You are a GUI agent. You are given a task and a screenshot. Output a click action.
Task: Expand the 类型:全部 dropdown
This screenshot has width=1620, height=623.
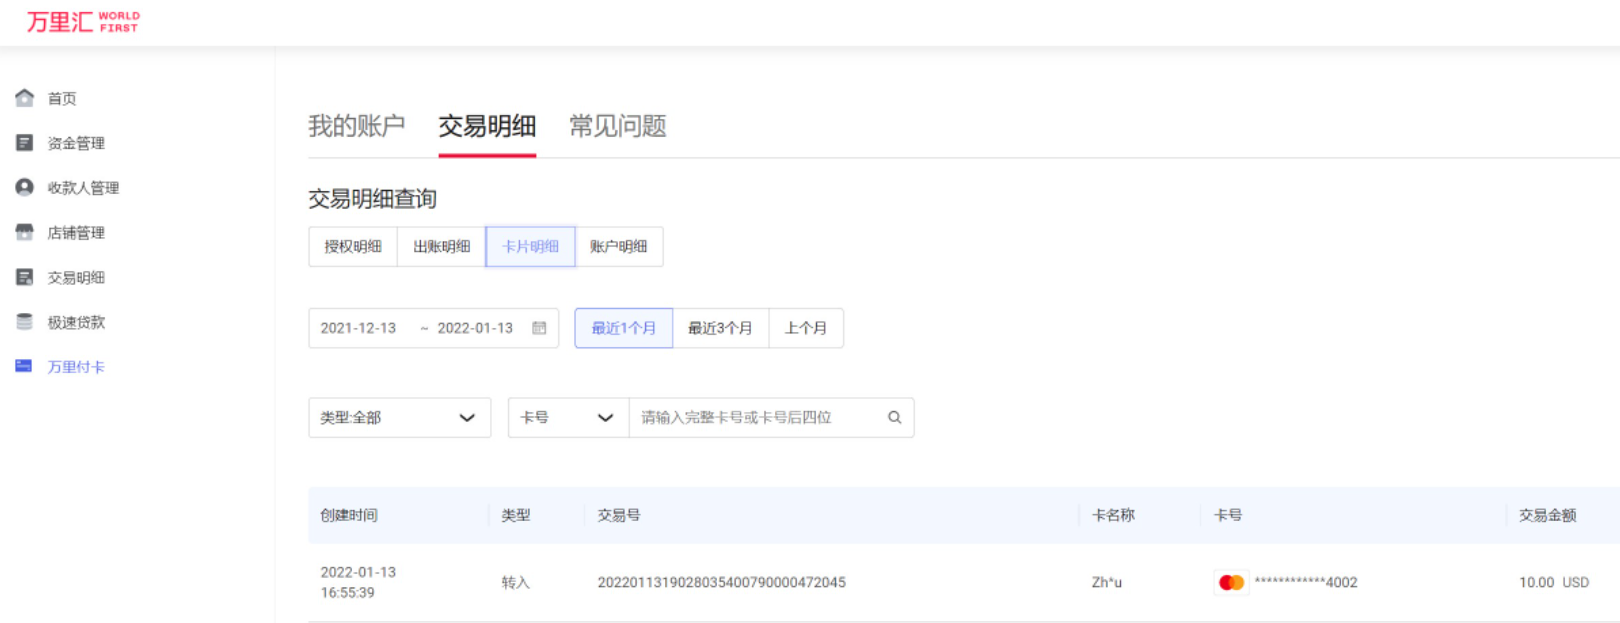[399, 418]
